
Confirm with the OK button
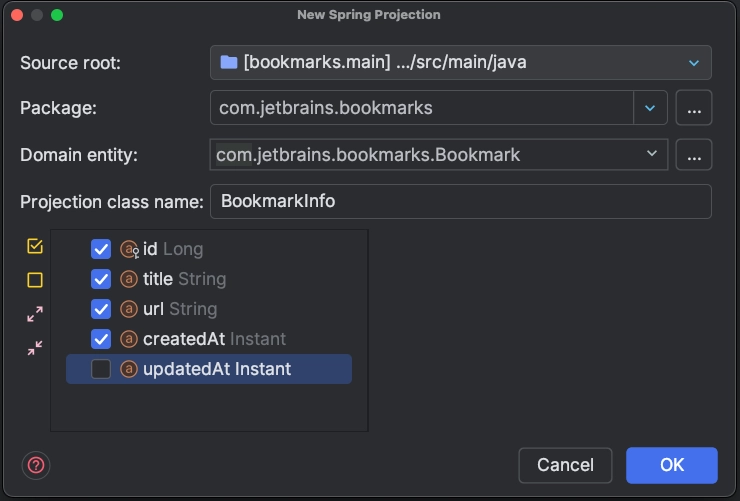(672, 465)
